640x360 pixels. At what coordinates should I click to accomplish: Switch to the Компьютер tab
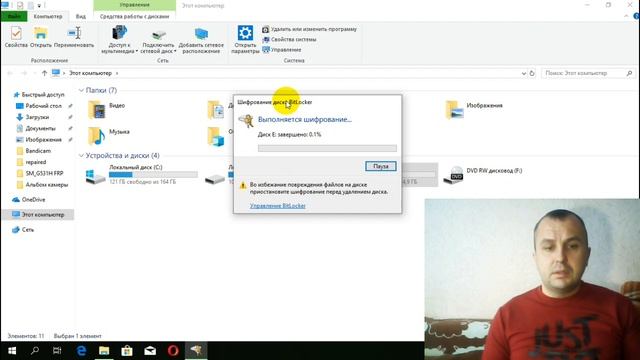pos(48,16)
